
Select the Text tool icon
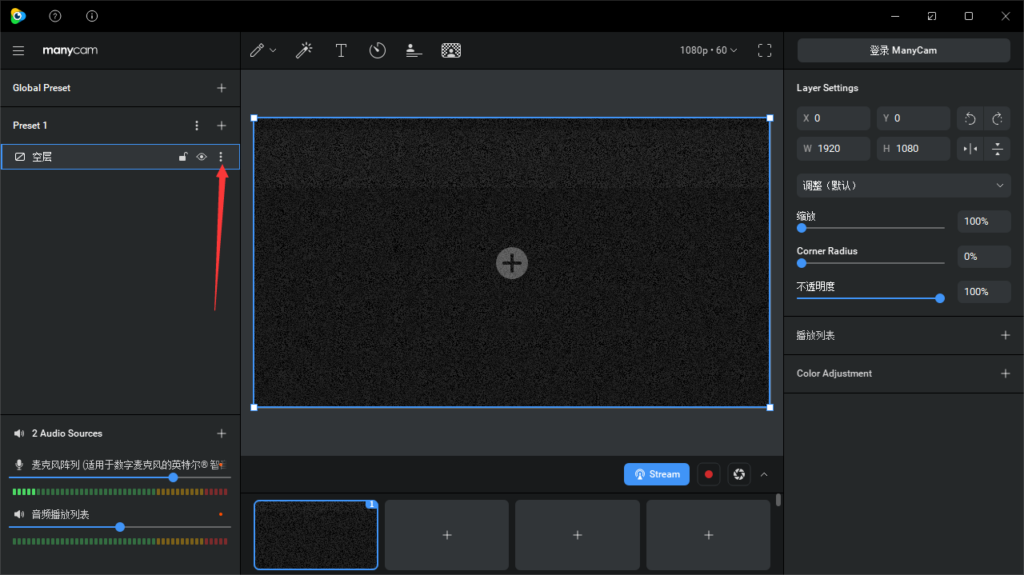click(341, 50)
